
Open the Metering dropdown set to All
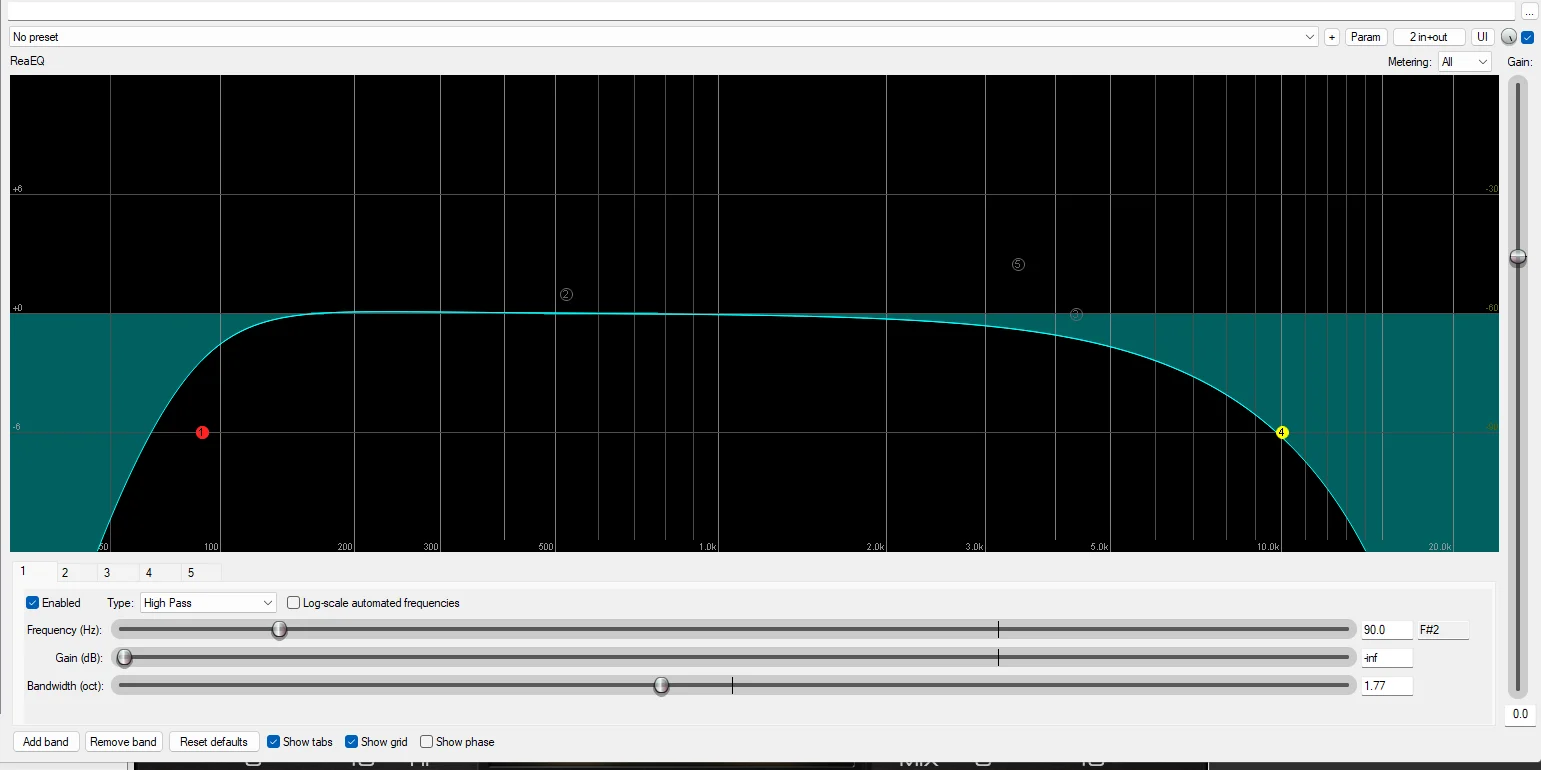click(1464, 62)
